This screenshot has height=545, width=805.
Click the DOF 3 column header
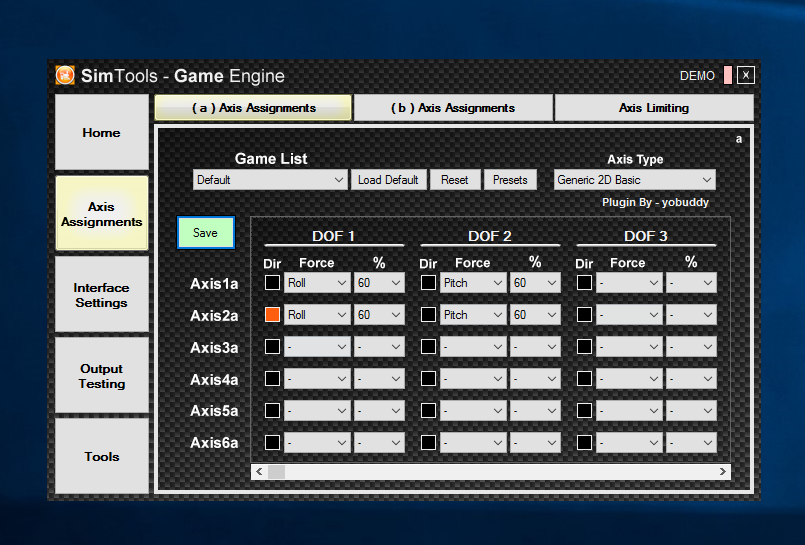pyautogui.click(x=645, y=236)
